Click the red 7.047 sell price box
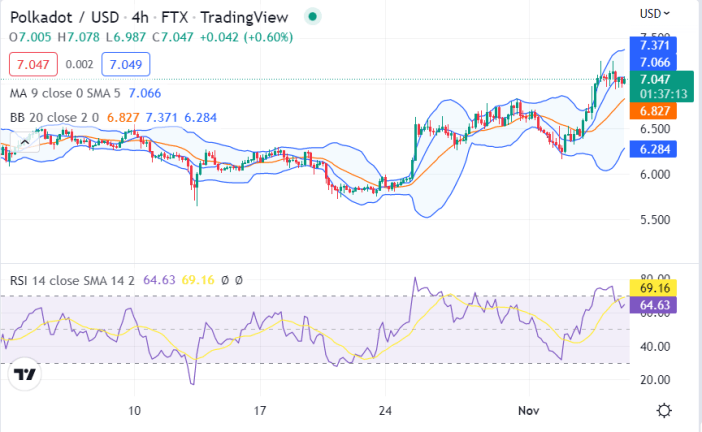702x432 pixels. coord(33,64)
